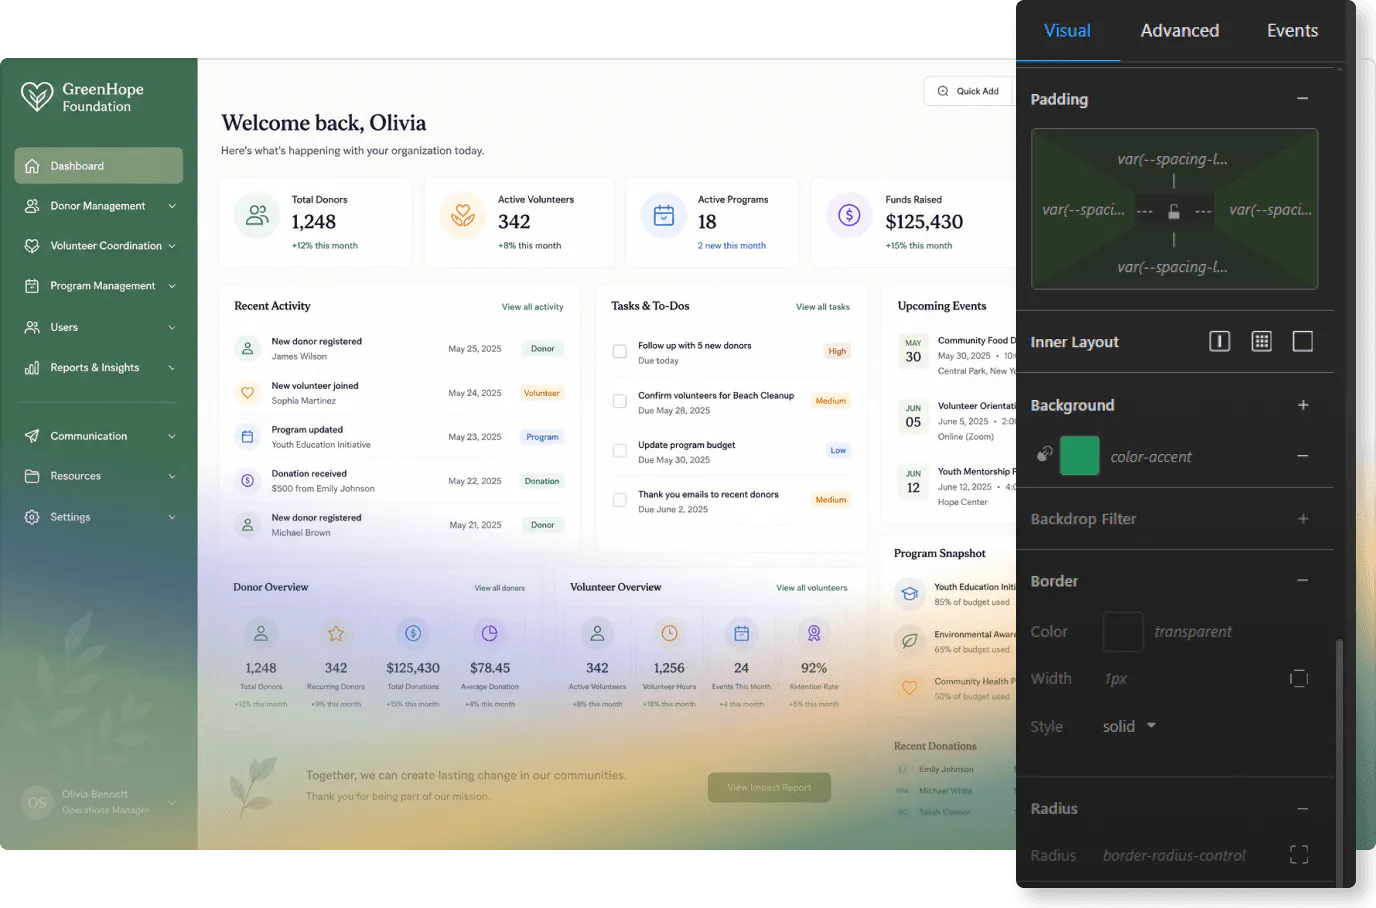1376x908 pixels.
Task: Check the Update program budget task
Action: 620,451
